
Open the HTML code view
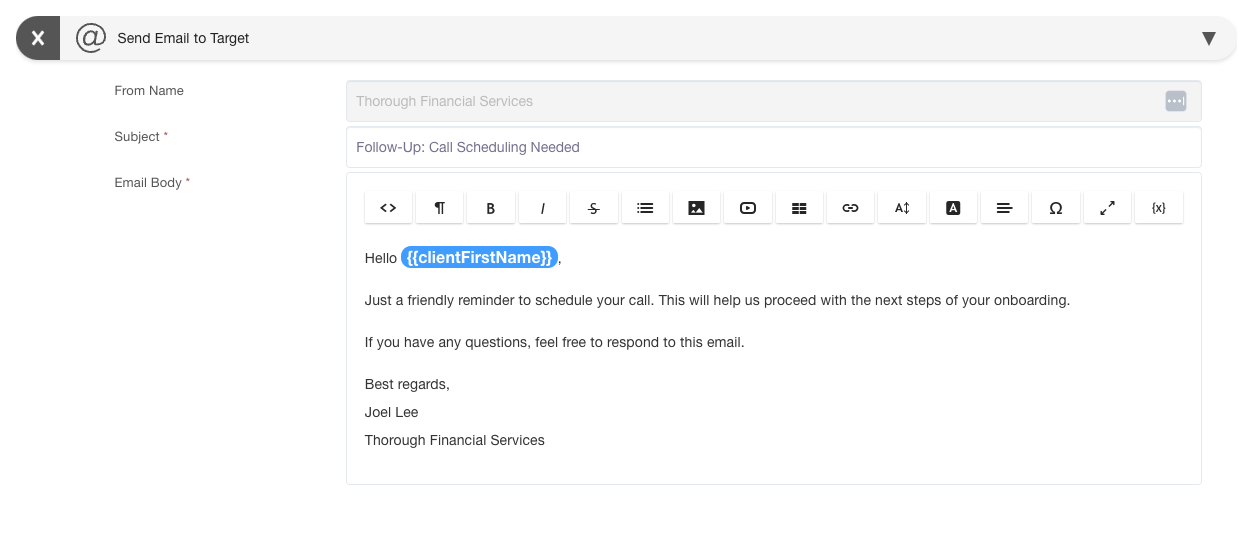point(388,208)
